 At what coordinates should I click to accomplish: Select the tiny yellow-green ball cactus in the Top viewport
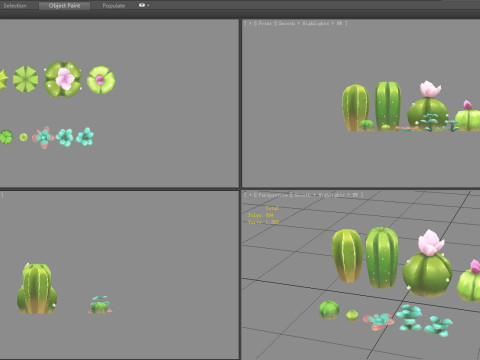(x=23, y=137)
